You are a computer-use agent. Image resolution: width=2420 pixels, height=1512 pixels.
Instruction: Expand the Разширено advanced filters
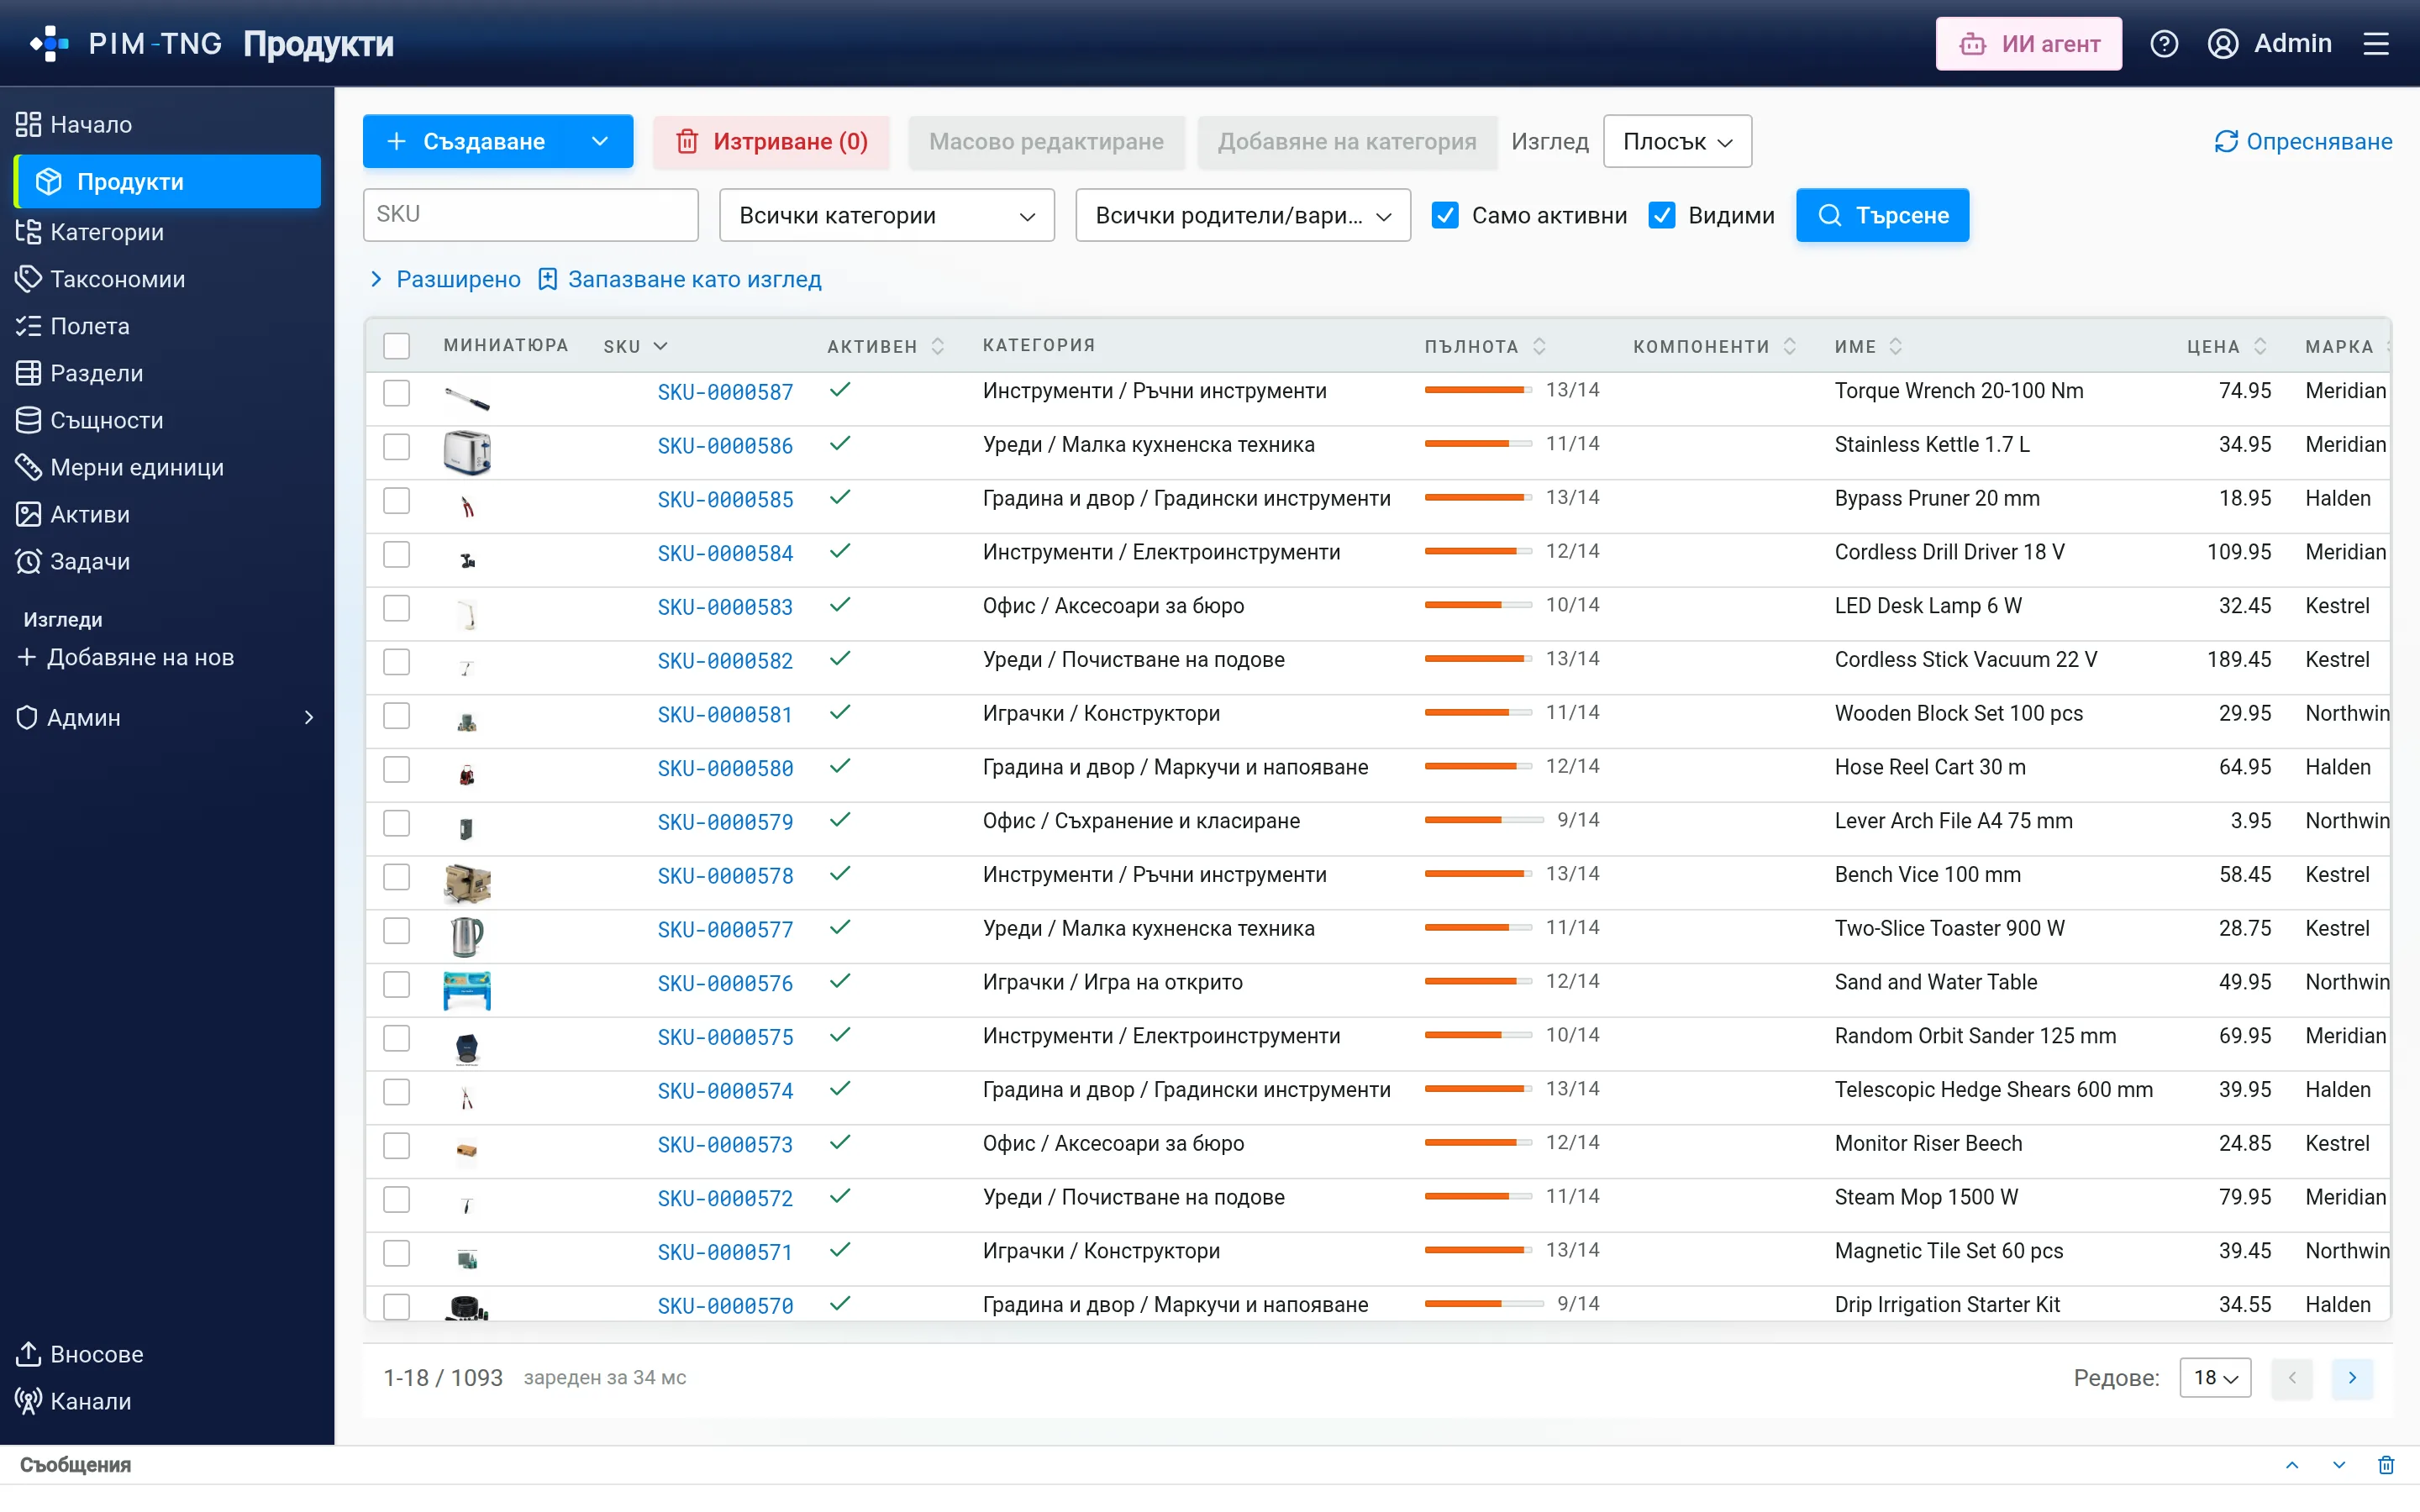(x=445, y=279)
